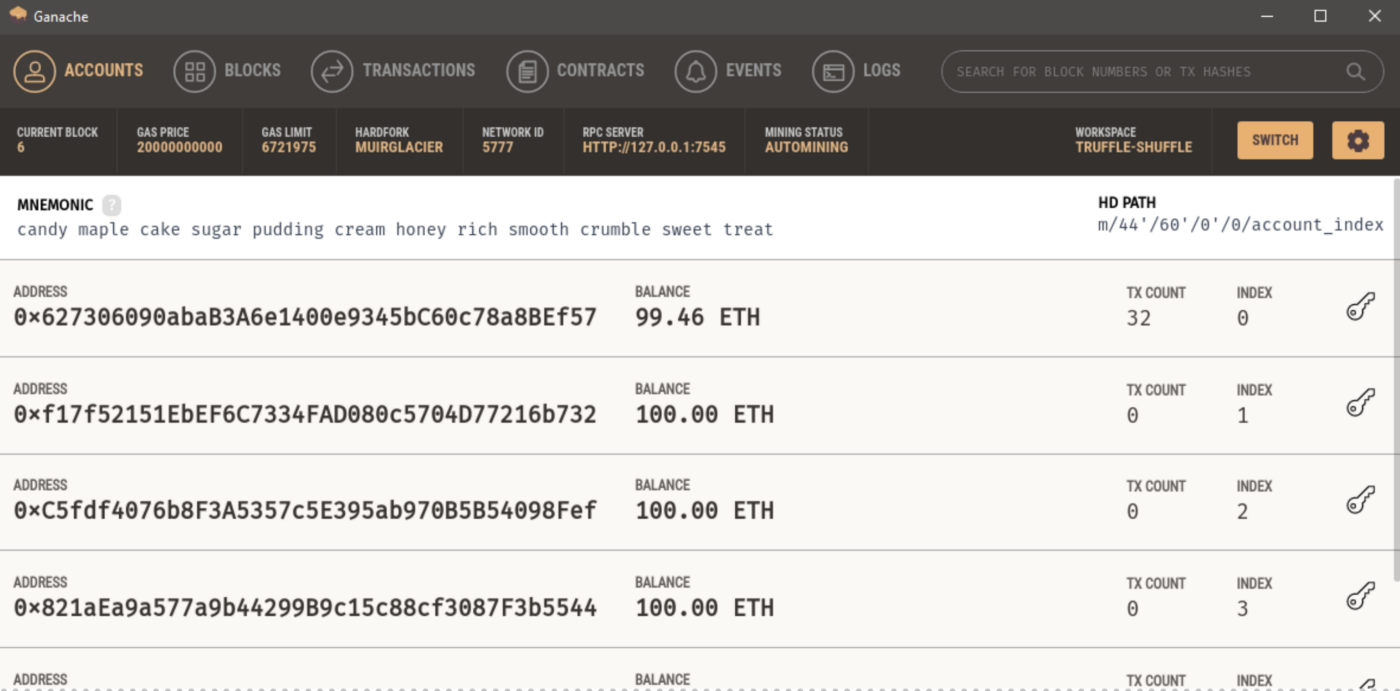Click the 99.46 ETH balance
Screen dimensions: 1400x691
point(697,318)
